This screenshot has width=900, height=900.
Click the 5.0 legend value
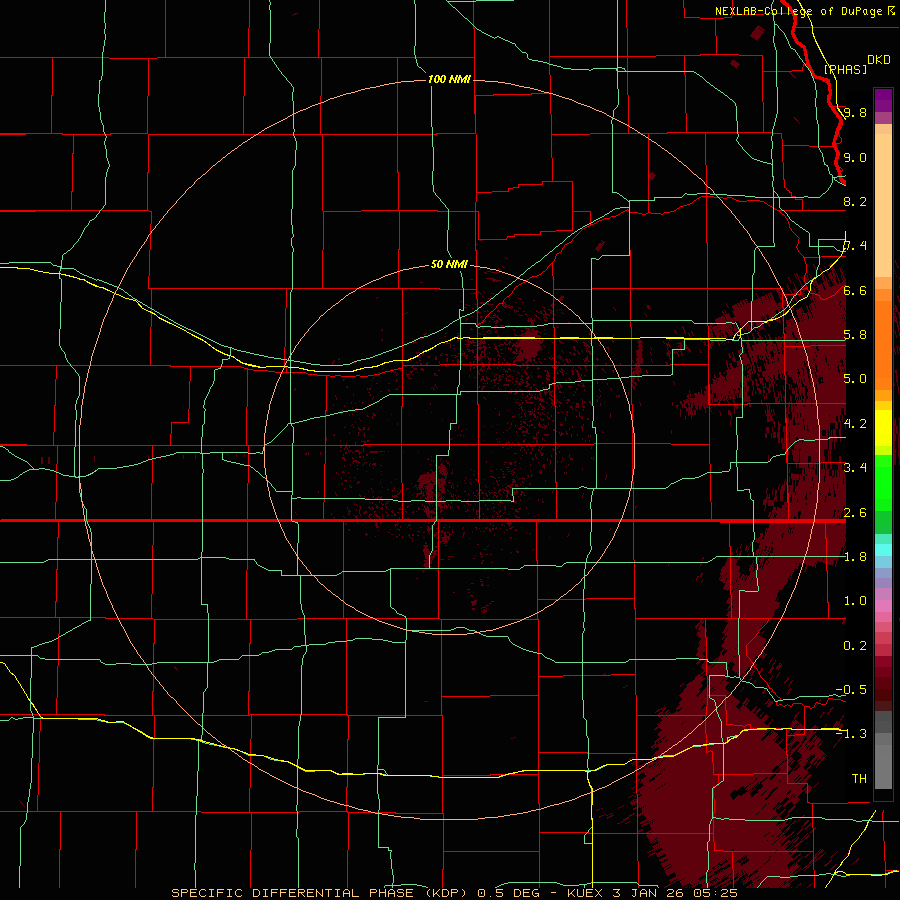coord(855,379)
